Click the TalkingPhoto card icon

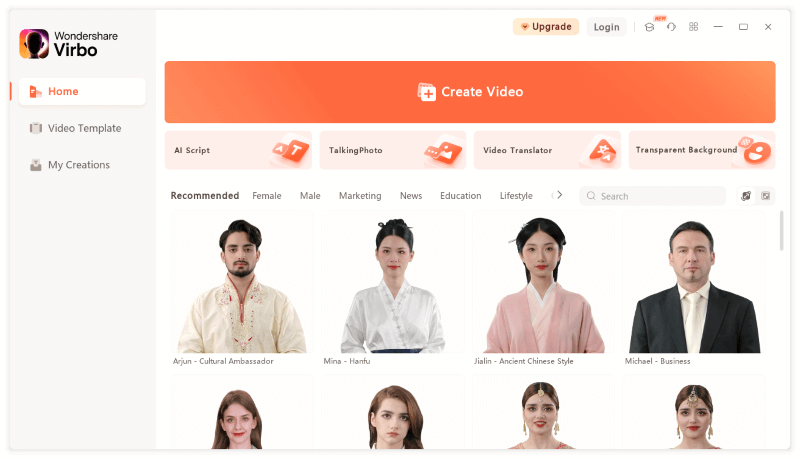[443, 151]
